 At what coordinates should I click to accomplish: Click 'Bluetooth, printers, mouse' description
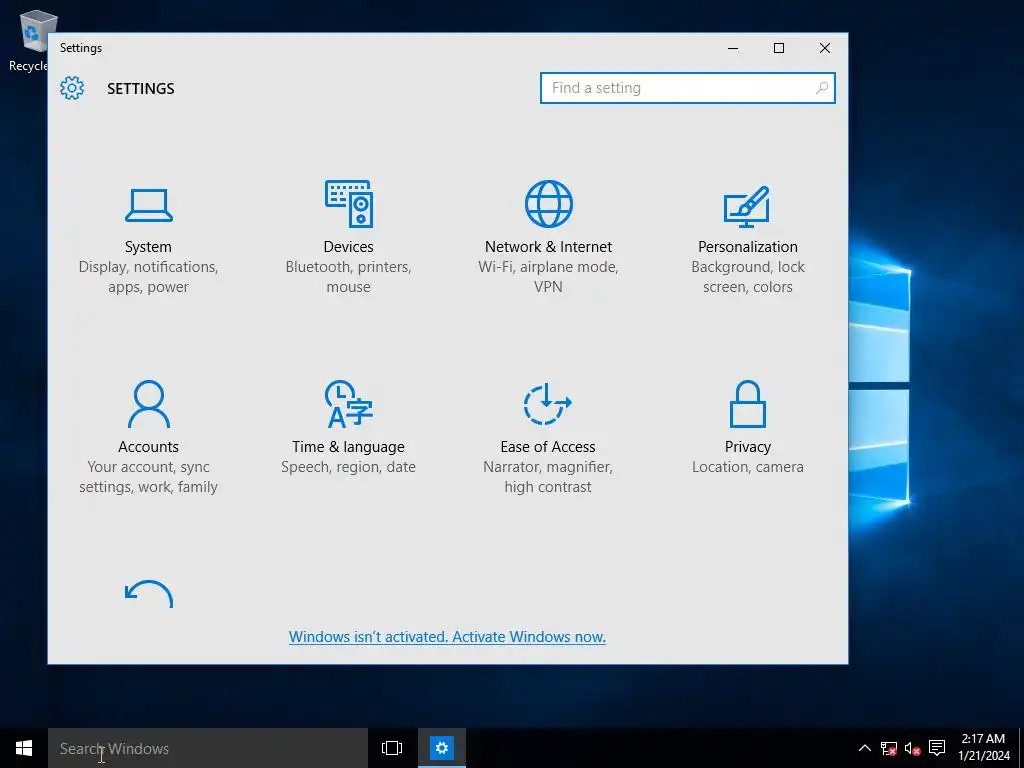pyautogui.click(x=349, y=277)
